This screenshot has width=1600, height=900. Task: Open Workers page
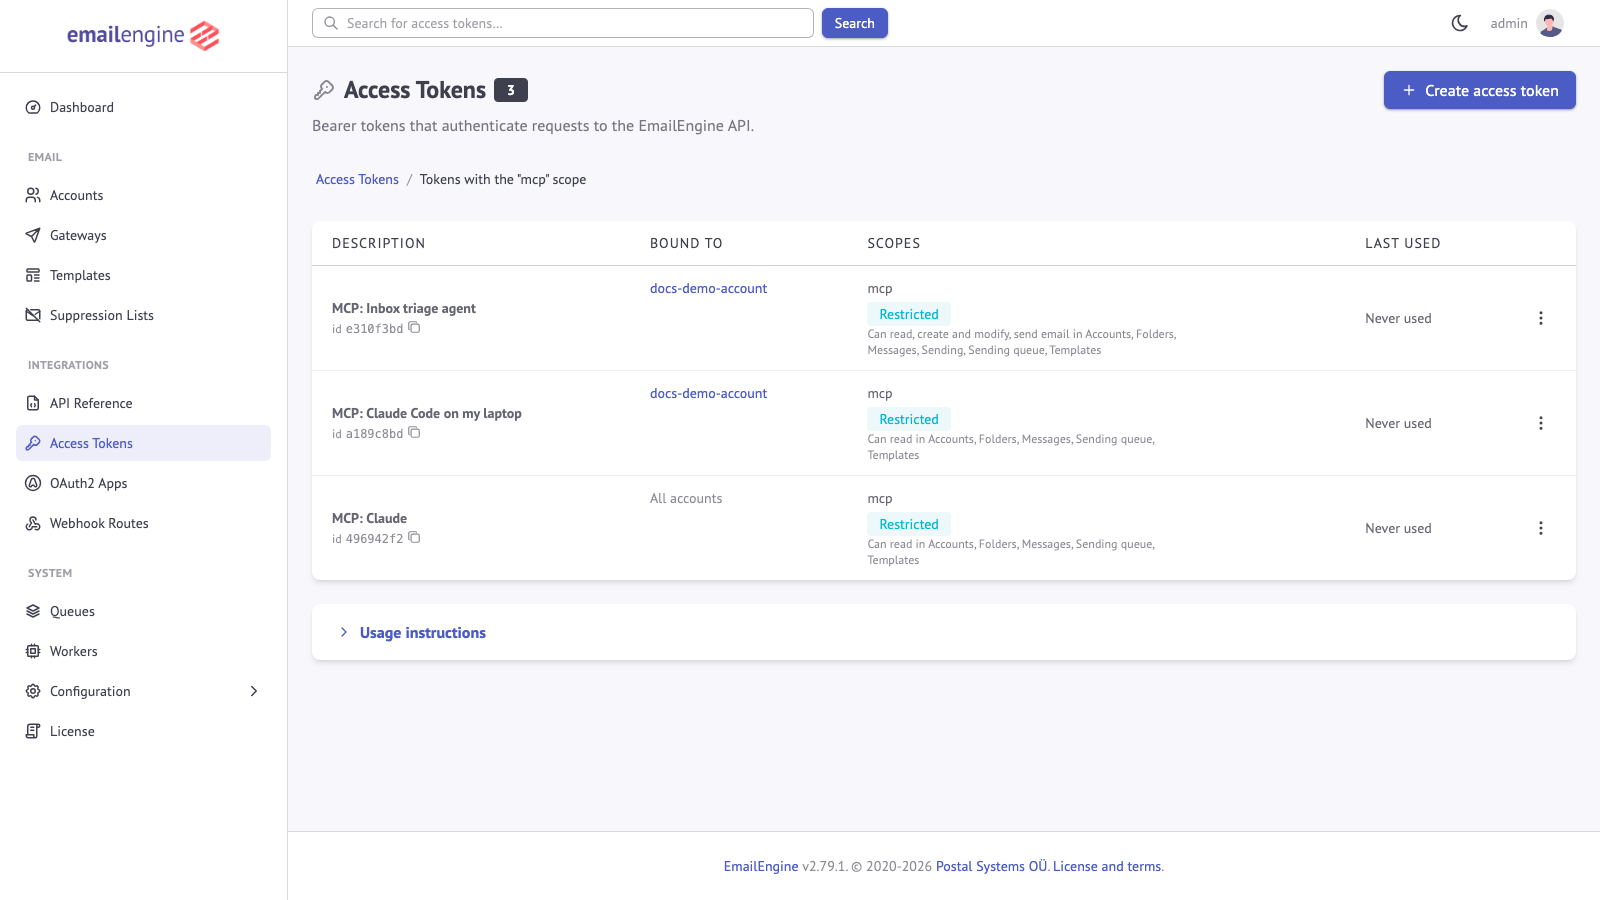(x=143, y=651)
